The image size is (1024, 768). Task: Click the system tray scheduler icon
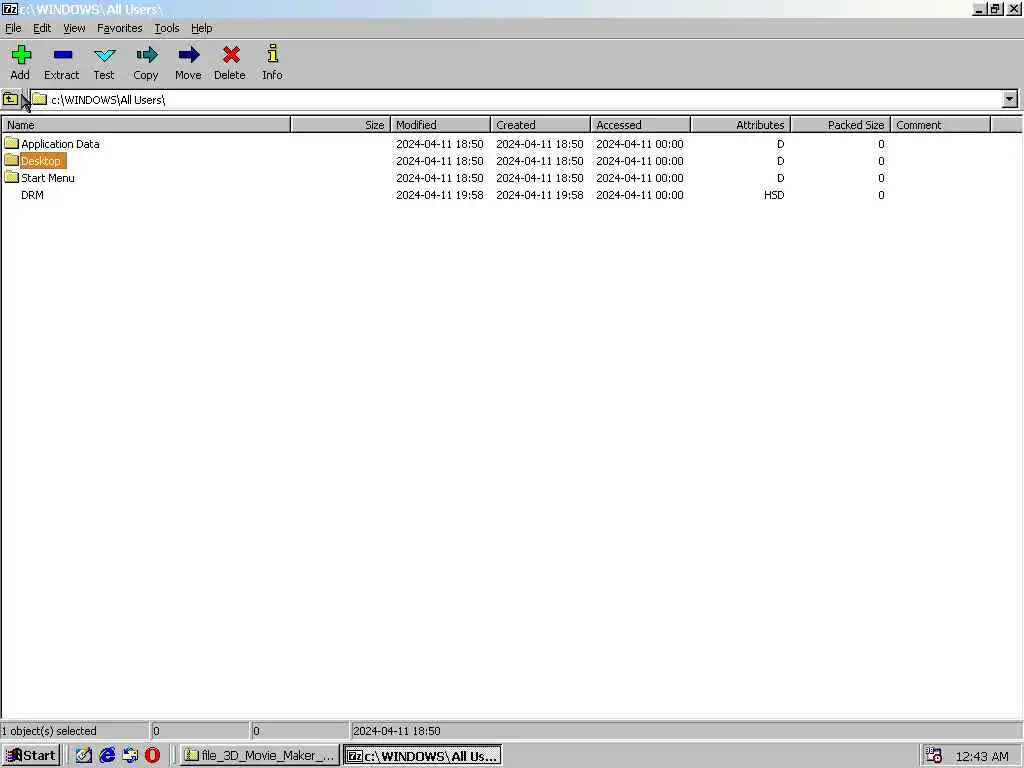tap(934, 756)
